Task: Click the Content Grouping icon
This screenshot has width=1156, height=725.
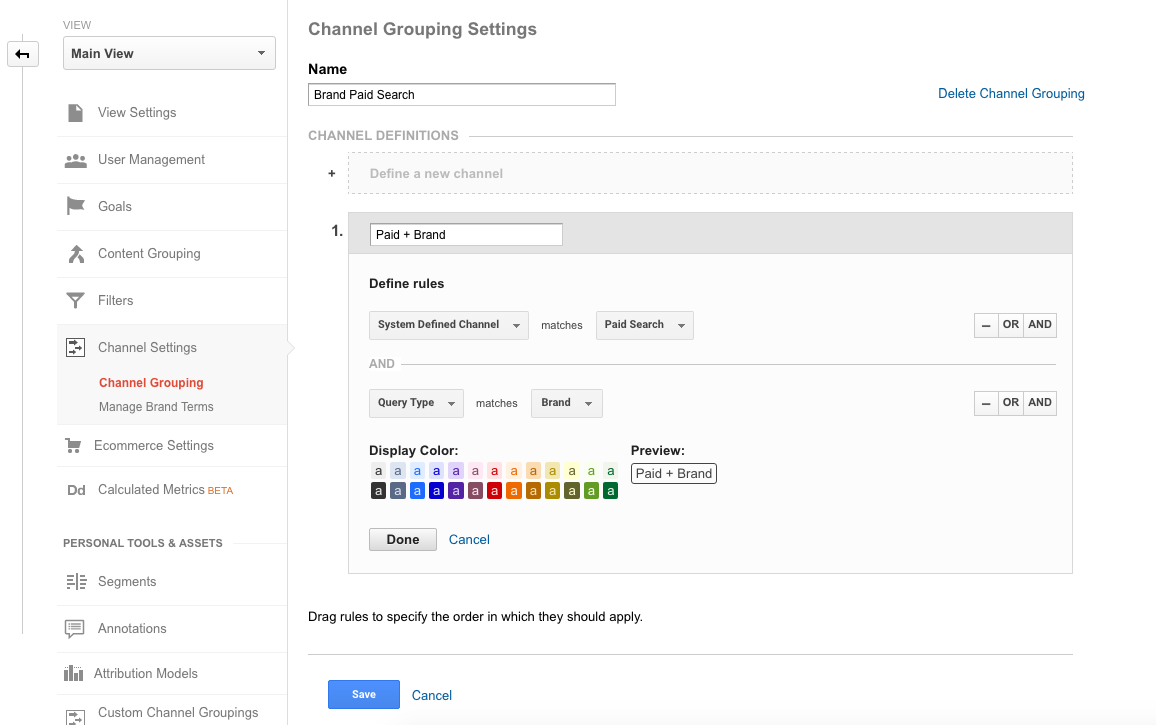Action: (75, 254)
